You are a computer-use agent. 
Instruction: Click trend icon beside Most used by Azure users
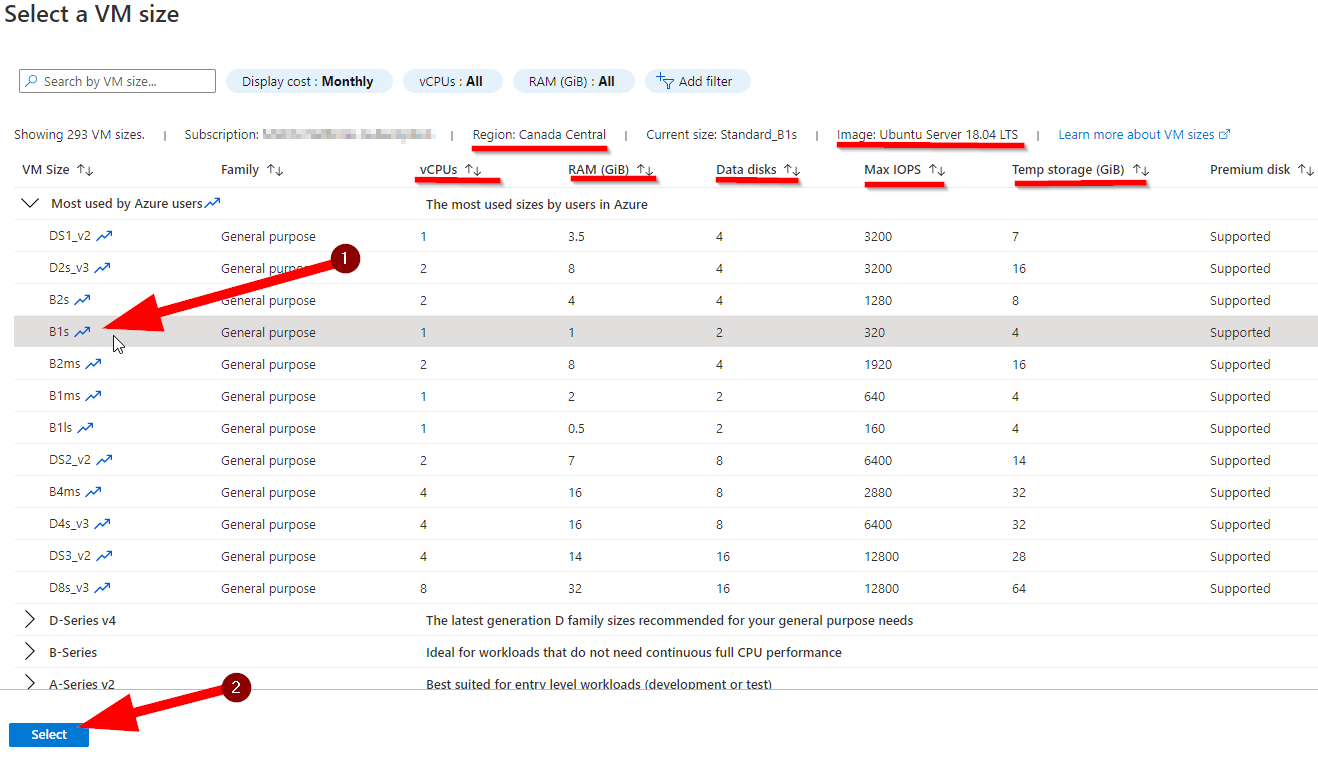212,204
